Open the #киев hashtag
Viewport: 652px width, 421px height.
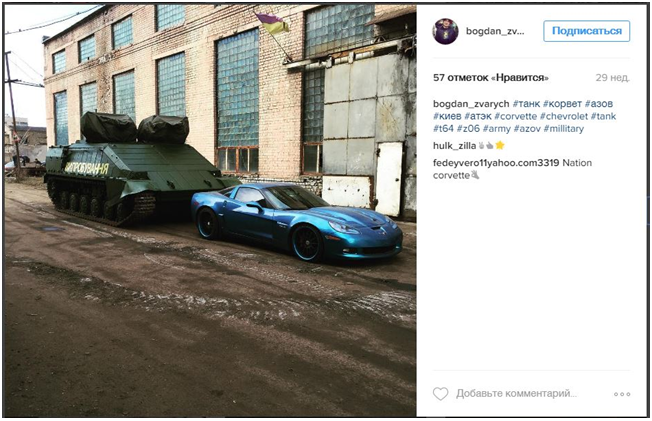pos(447,116)
